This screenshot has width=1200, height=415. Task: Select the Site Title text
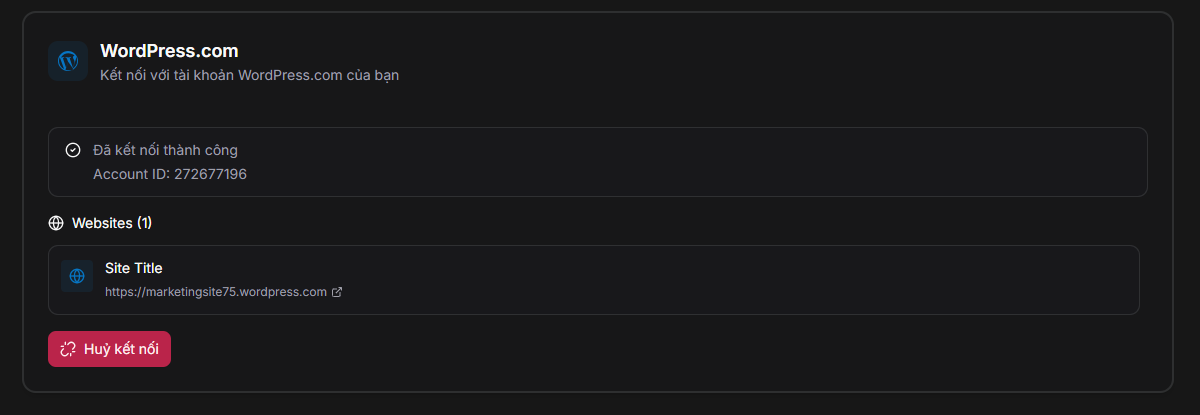(134, 268)
